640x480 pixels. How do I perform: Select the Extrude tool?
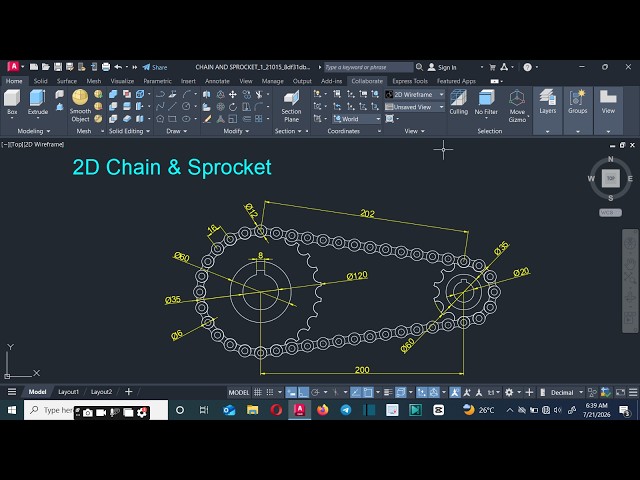[38, 102]
